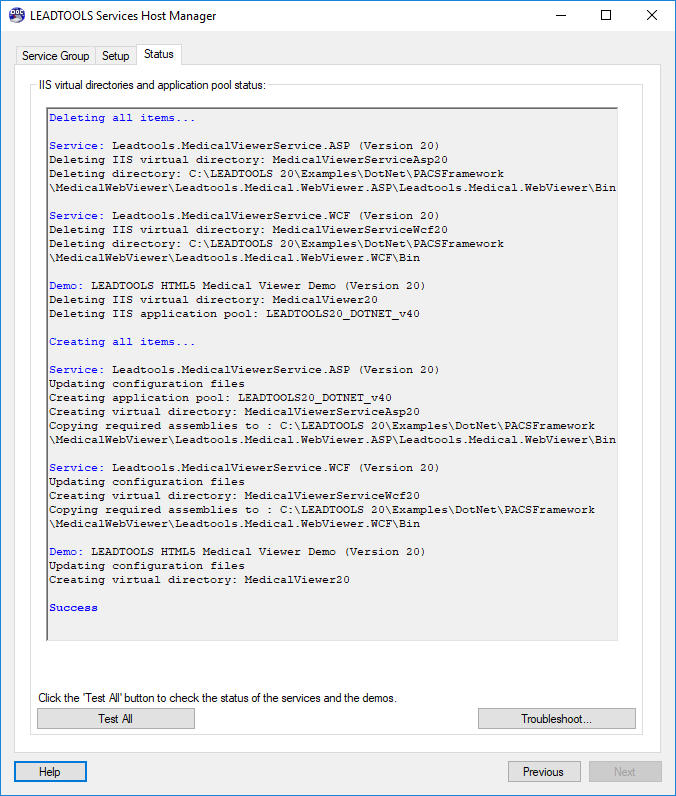Image resolution: width=676 pixels, height=796 pixels.
Task: Click the 'Creating all items...' log line
Action: (x=122, y=342)
